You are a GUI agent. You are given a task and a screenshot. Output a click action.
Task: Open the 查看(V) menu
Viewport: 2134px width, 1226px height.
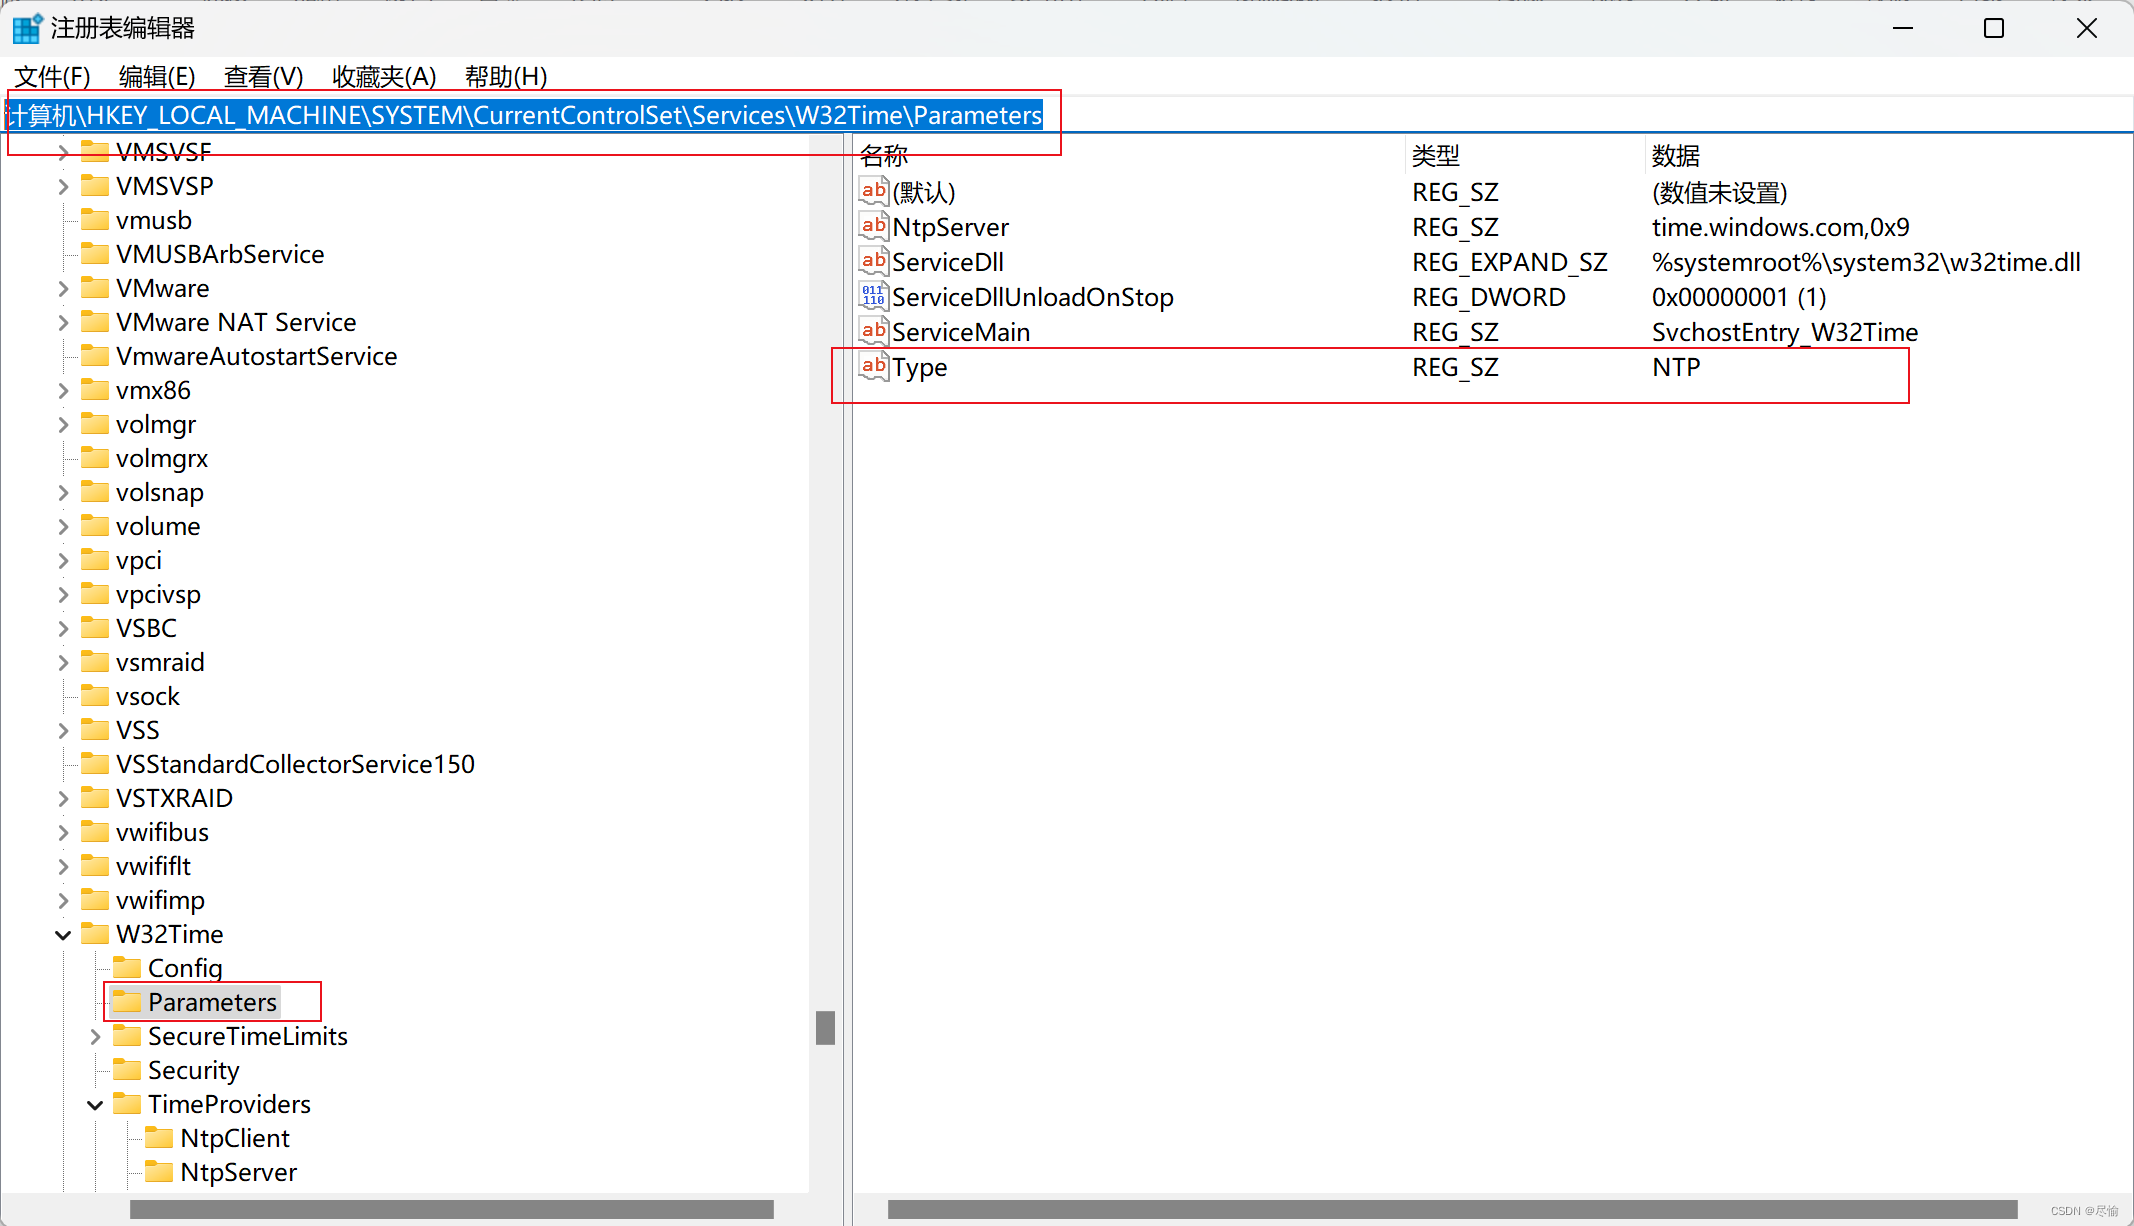264,76
